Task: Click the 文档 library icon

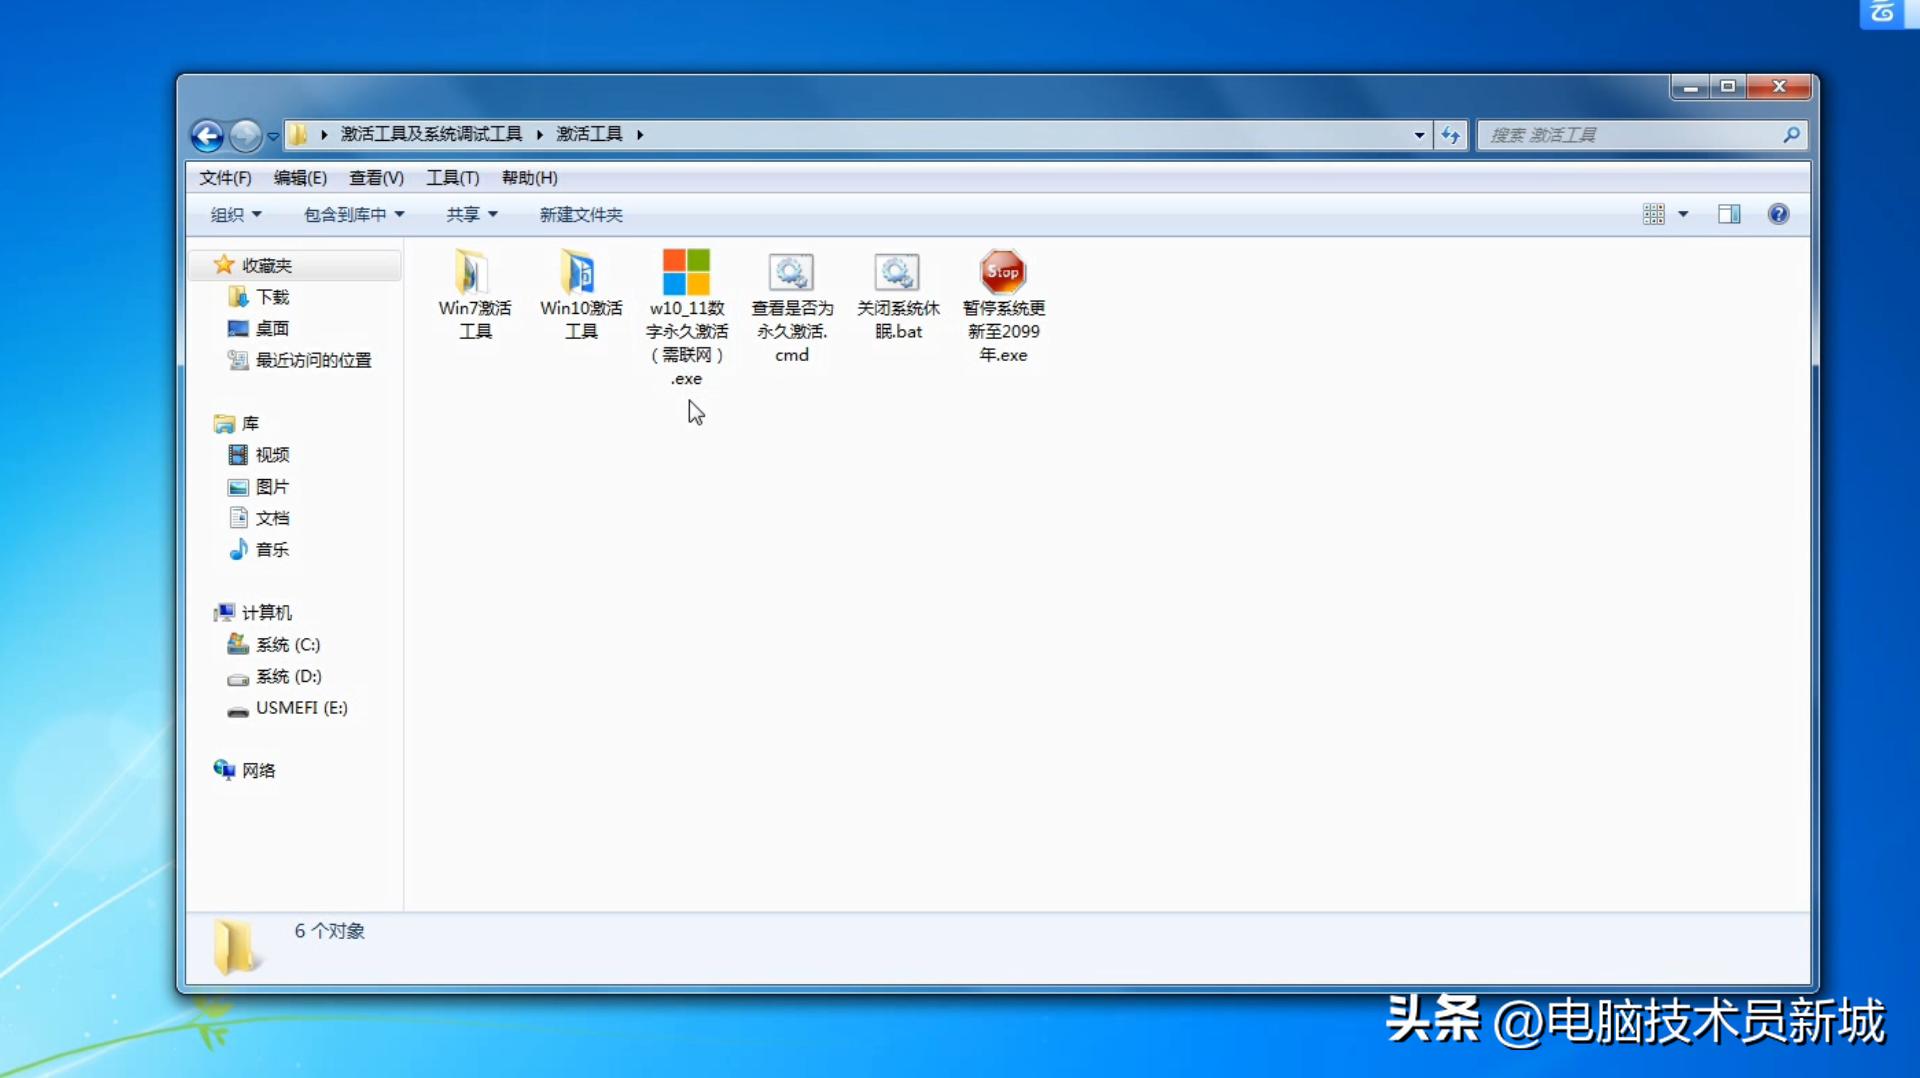Action: tap(238, 518)
